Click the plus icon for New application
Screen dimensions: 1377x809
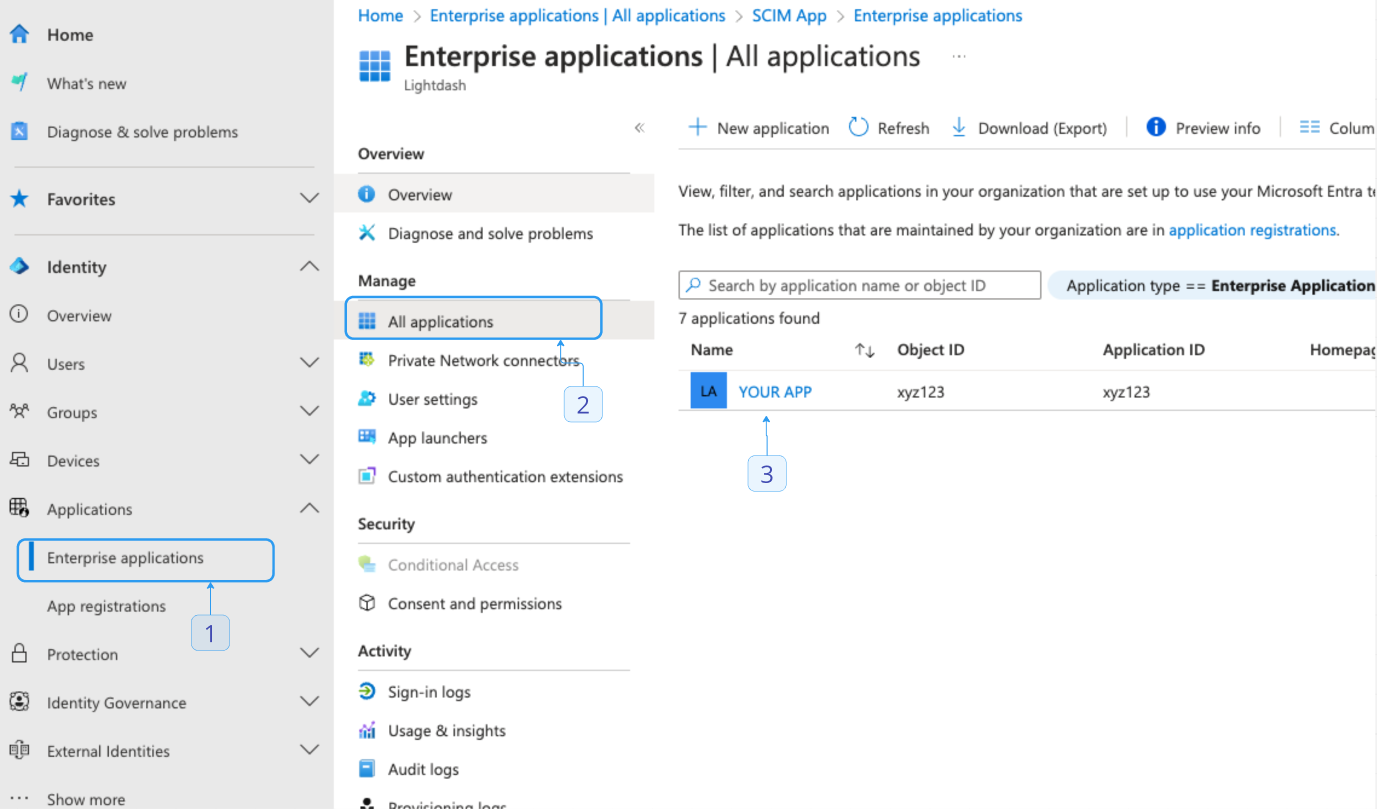[697, 127]
